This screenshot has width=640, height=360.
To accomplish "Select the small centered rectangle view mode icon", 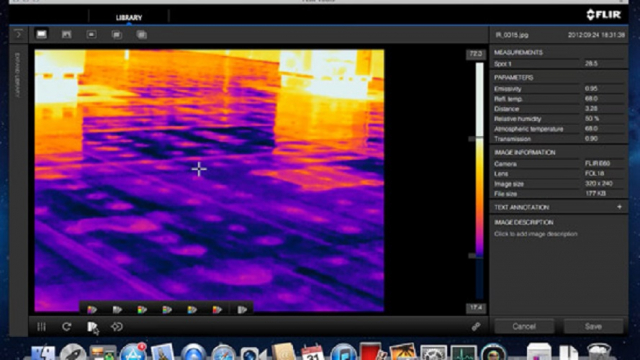I will pos(91,35).
